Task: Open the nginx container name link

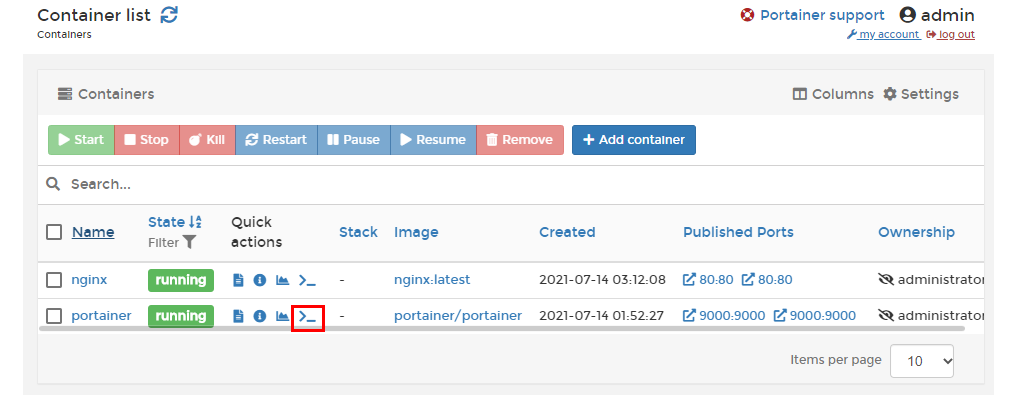Action: pyautogui.click(x=89, y=280)
